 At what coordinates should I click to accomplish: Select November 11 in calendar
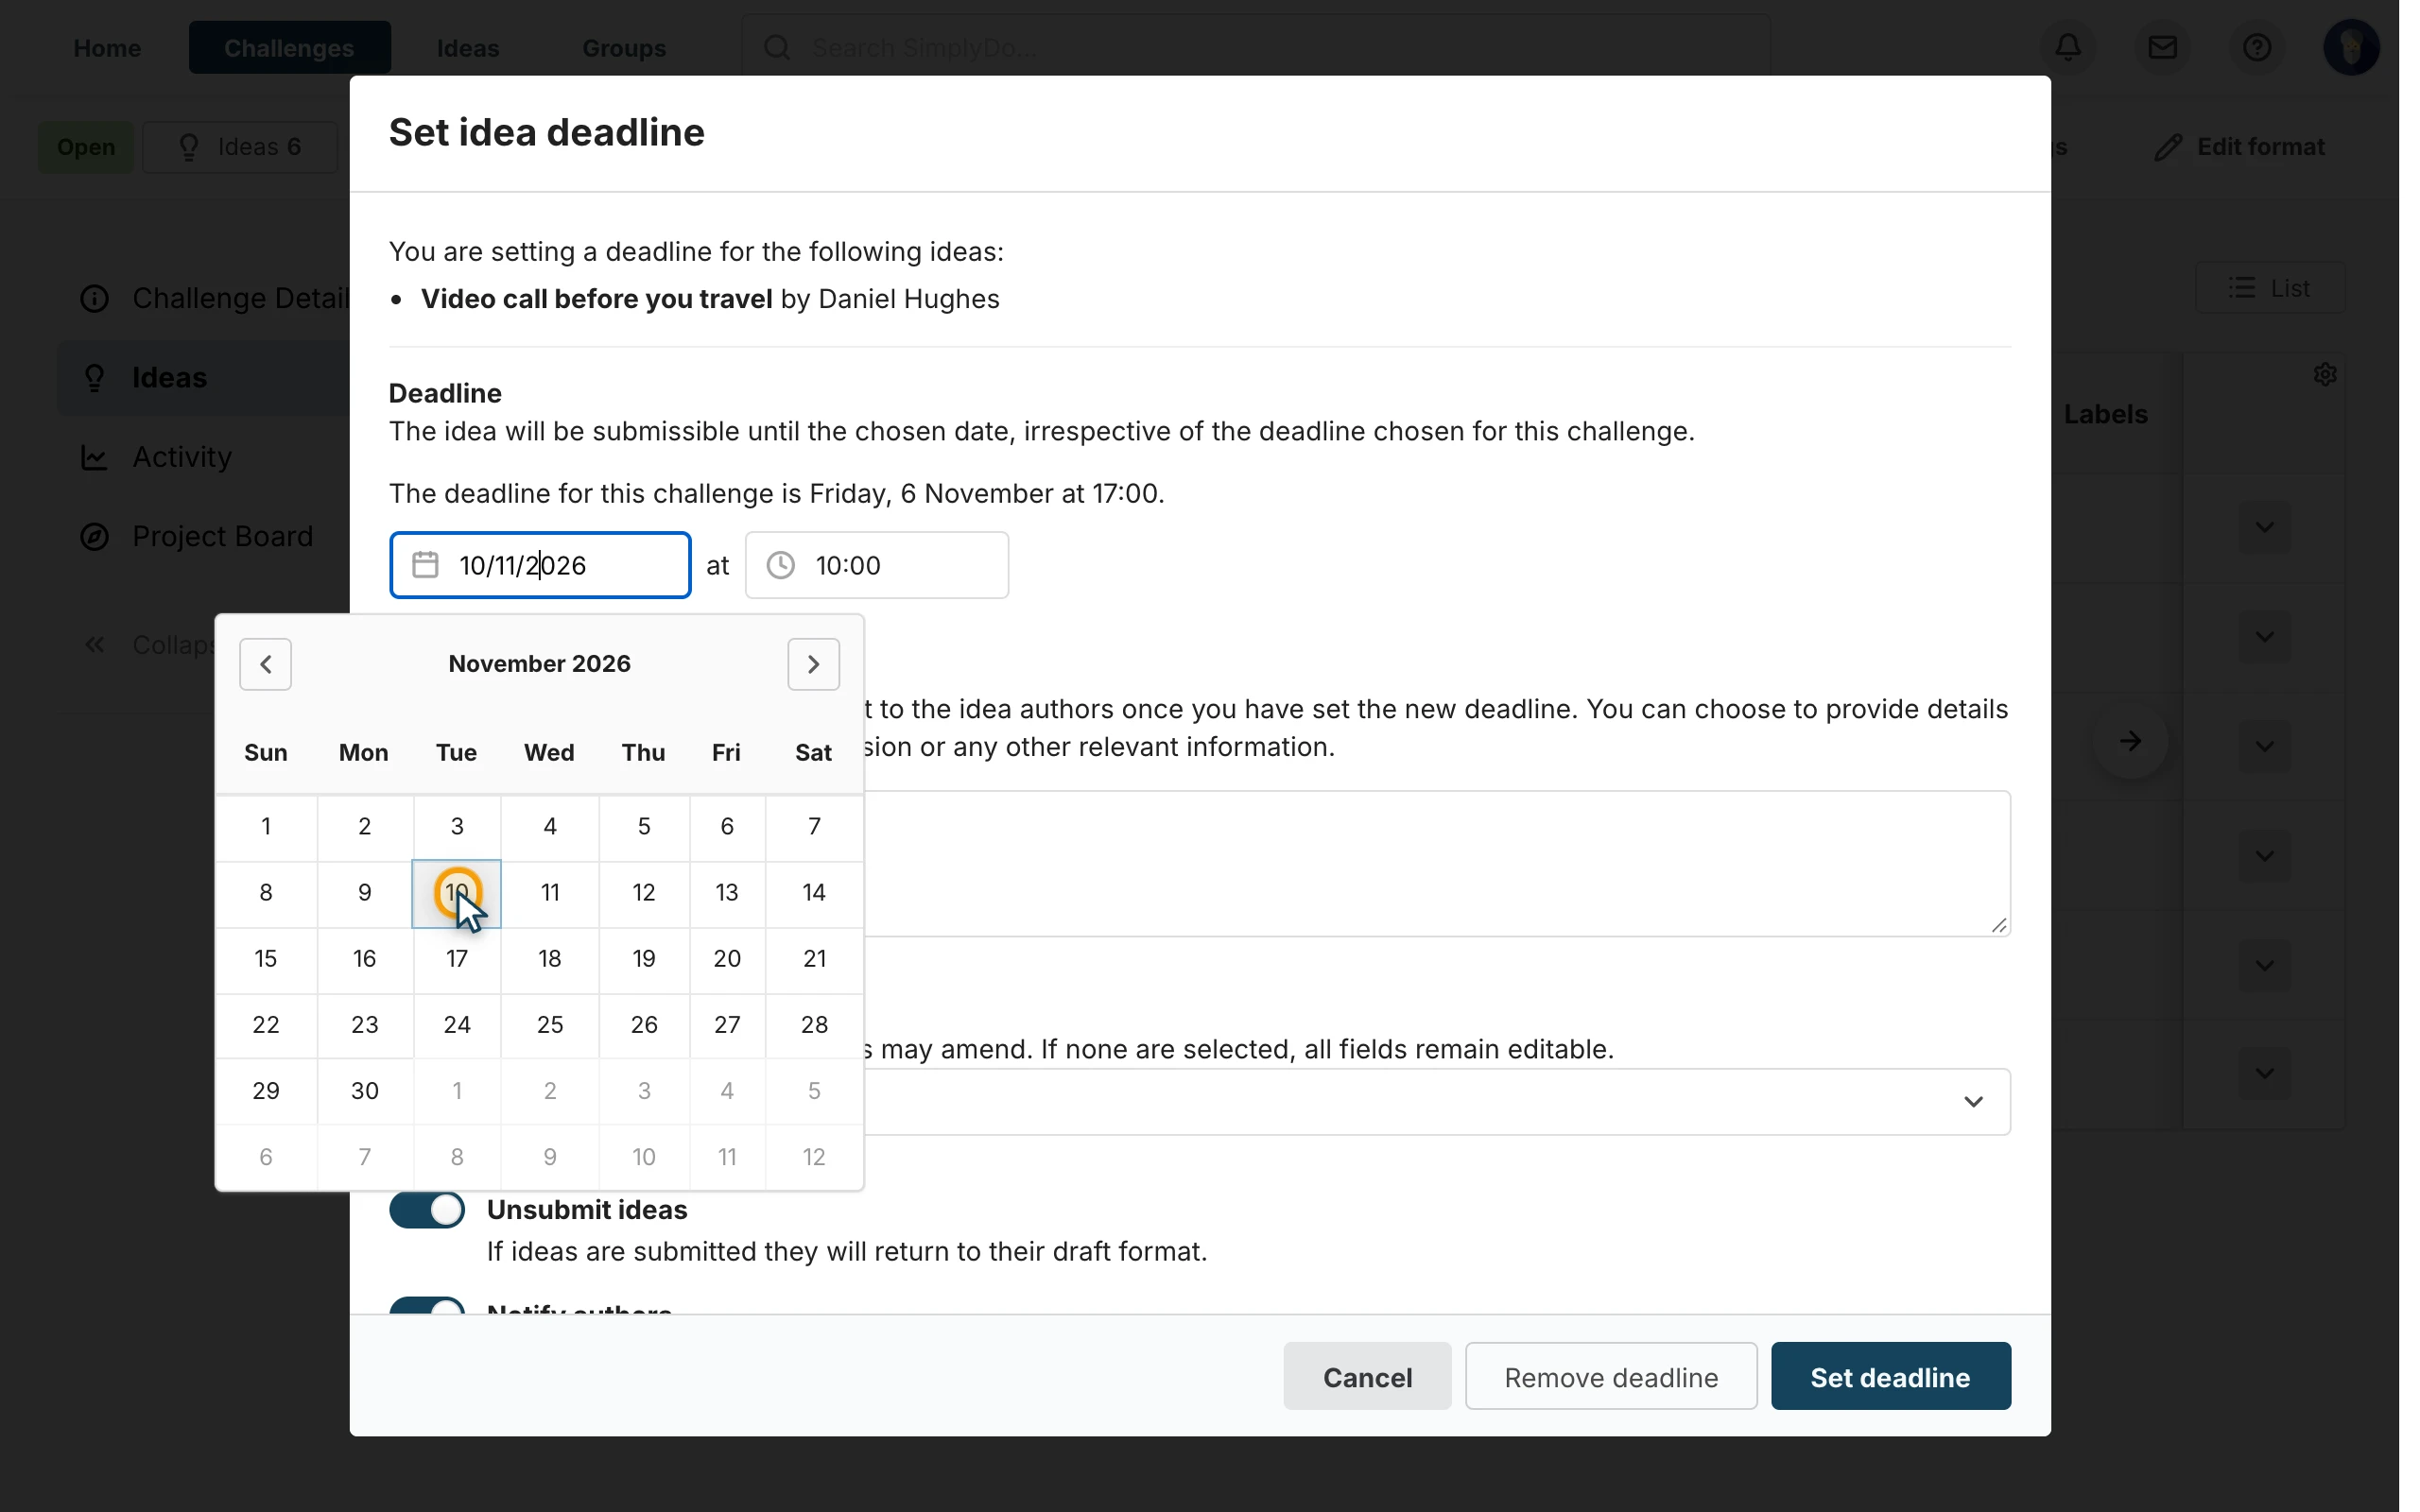(550, 892)
